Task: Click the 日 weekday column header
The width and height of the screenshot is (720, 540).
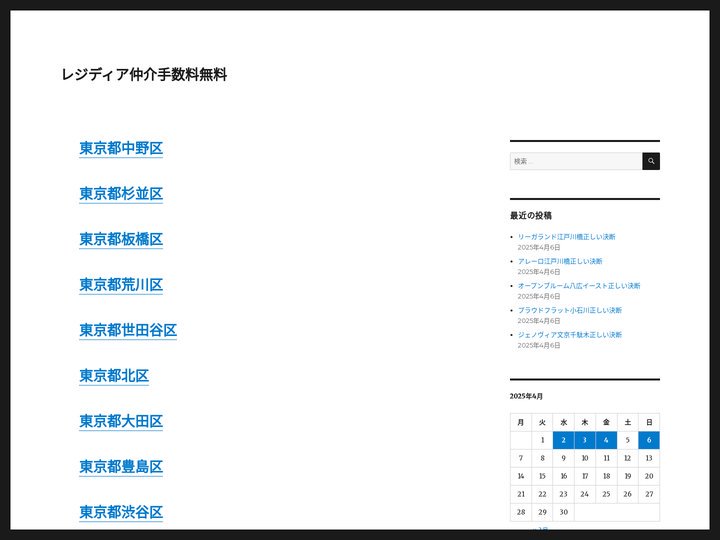Action: [x=649, y=422]
